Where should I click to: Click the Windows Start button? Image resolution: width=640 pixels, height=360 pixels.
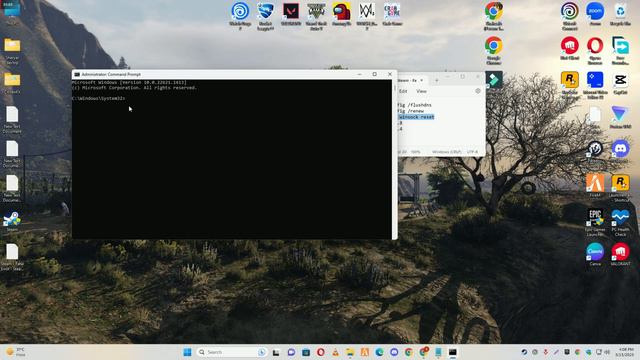point(187,352)
